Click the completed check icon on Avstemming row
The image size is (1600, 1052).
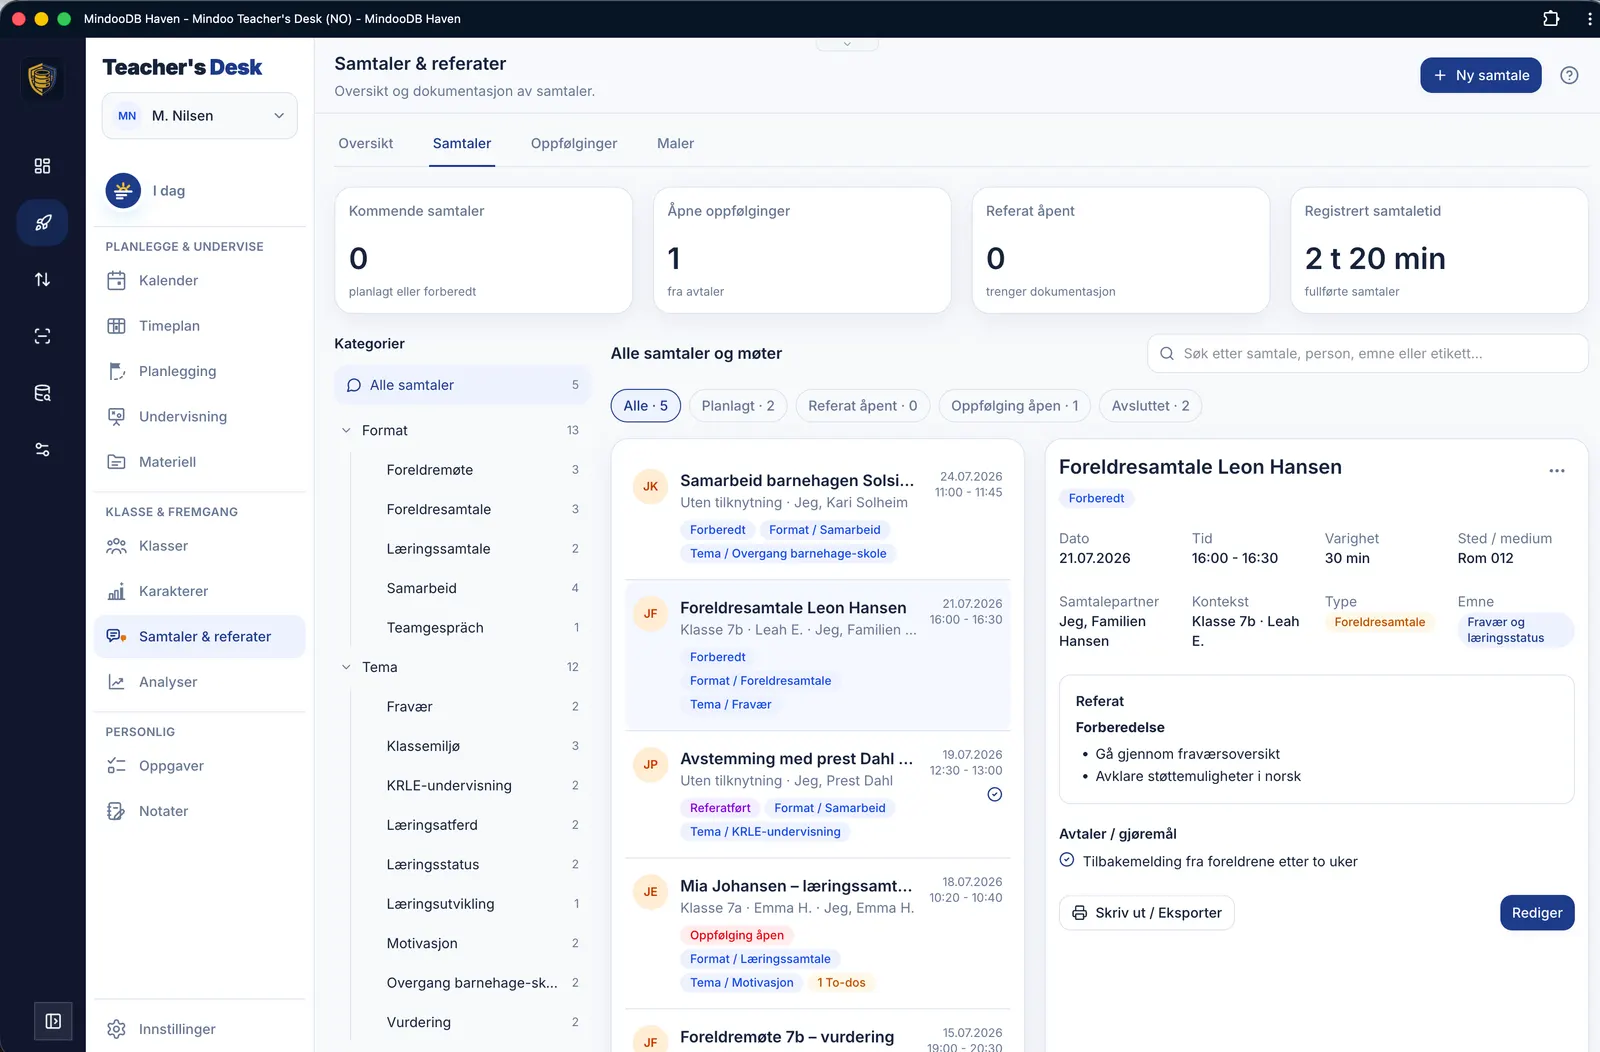click(995, 794)
